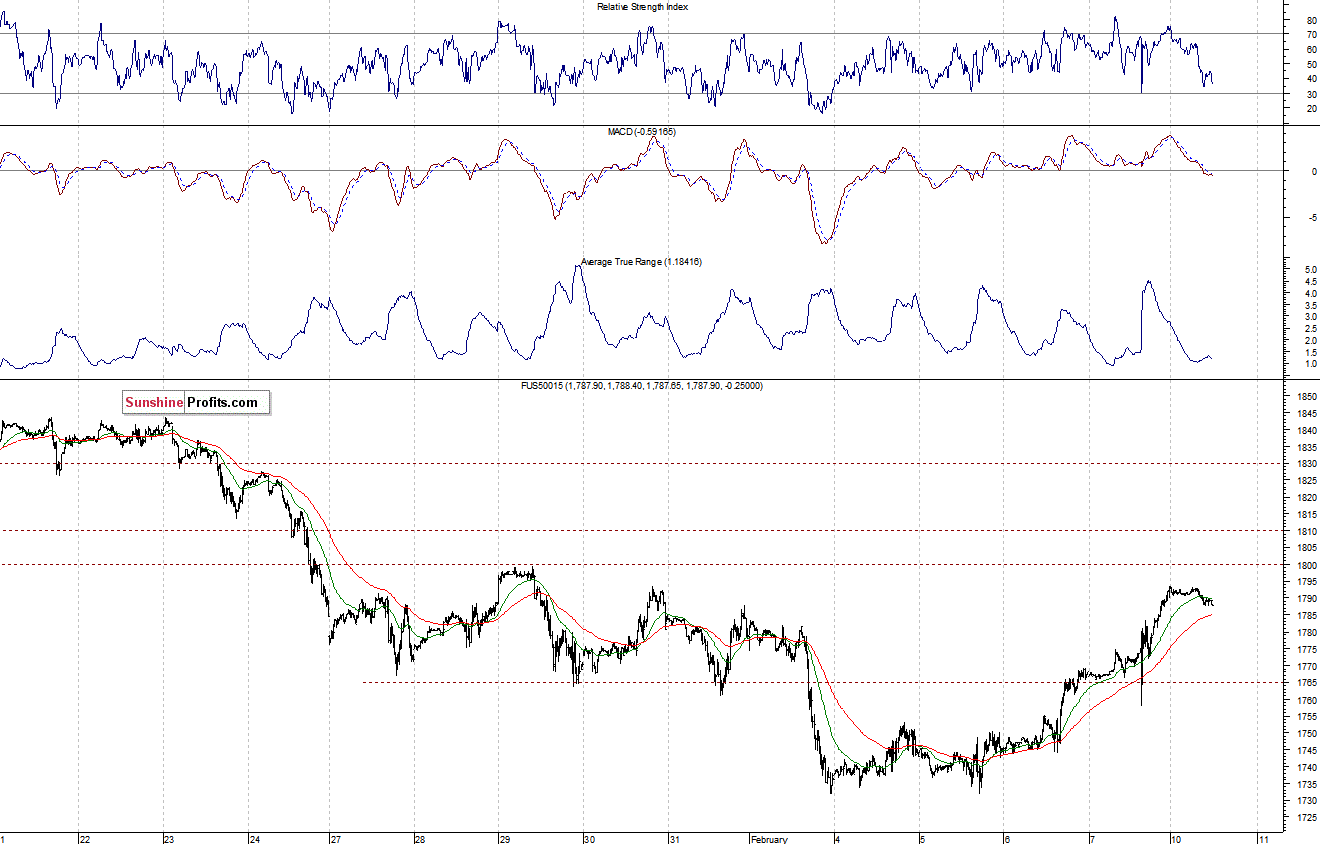Click price axis value 1810

pyautogui.click(x=1305, y=531)
